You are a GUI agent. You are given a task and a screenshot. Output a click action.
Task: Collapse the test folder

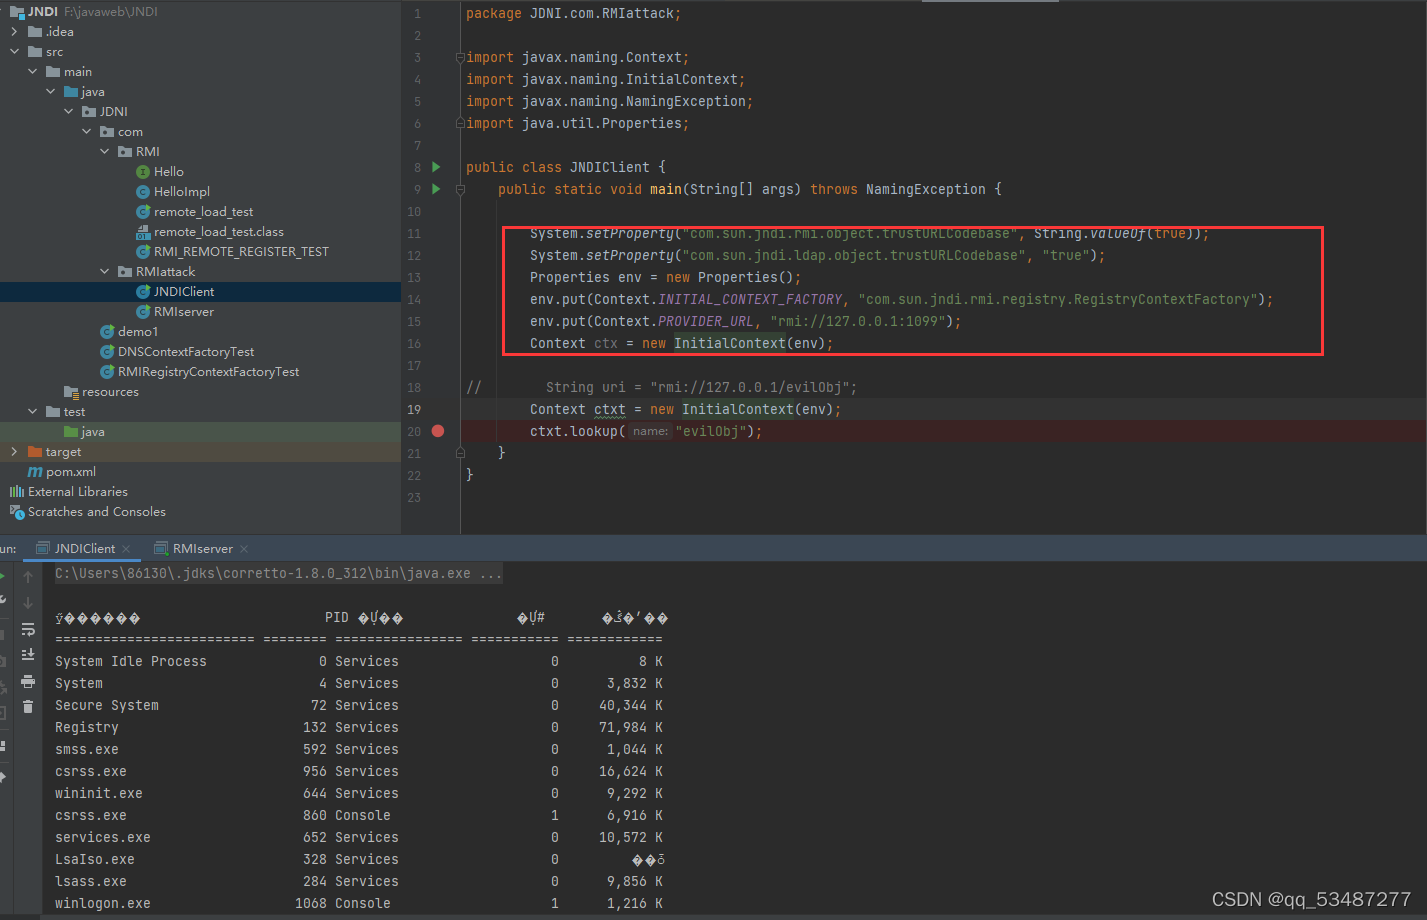[33, 412]
